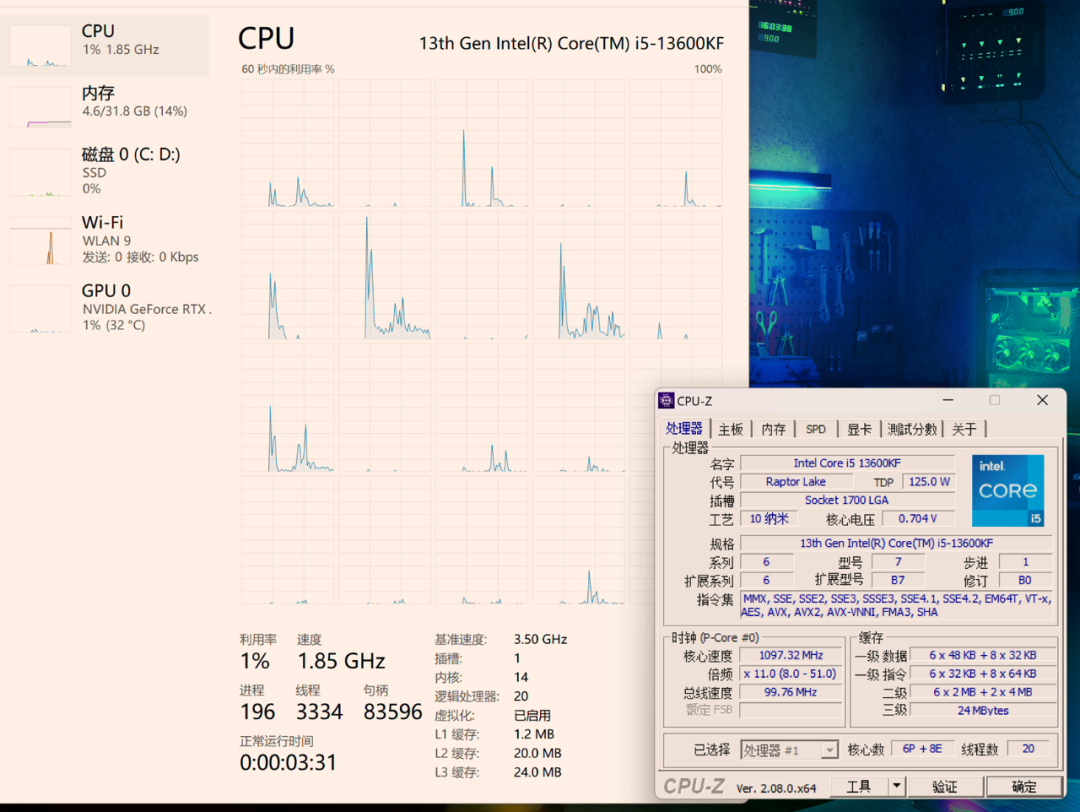Click the L1 缓存 value 1.2 MB
The width and height of the screenshot is (1080, 812).
coord(534,734)
